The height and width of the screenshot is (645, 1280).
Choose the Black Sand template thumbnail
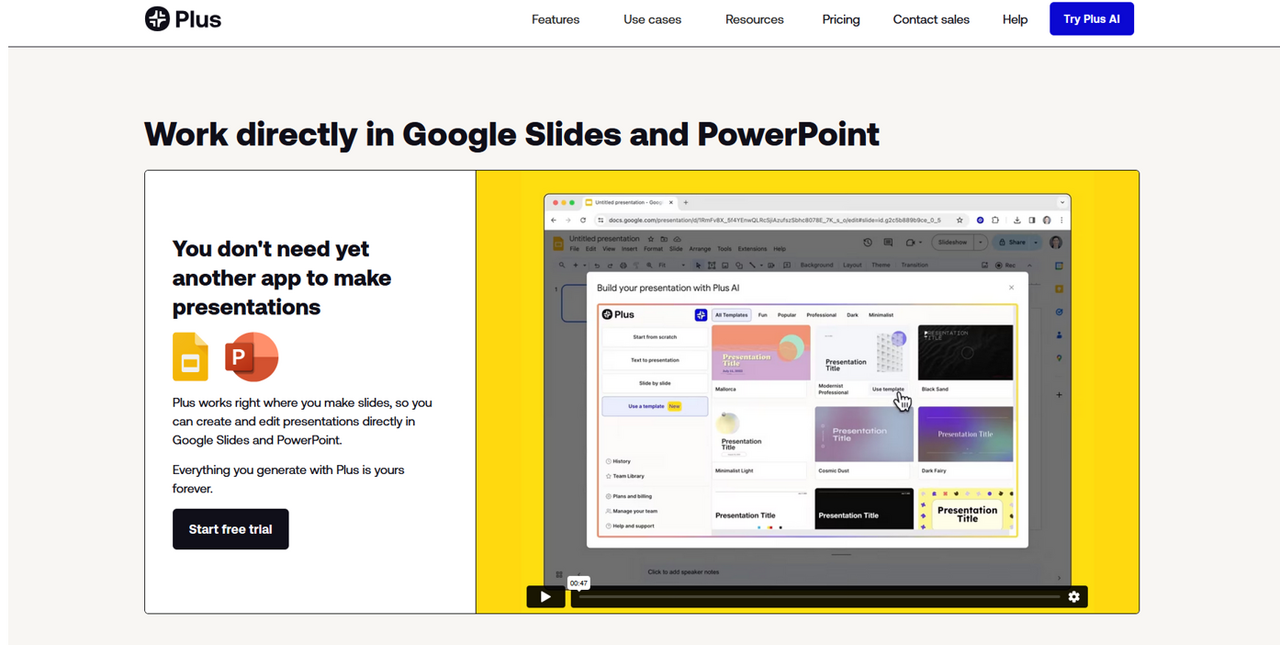(965, 352)
